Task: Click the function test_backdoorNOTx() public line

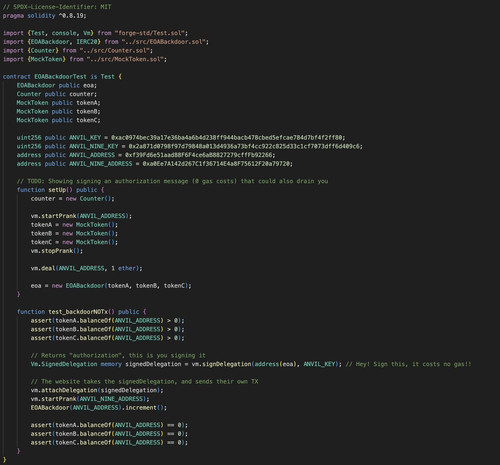Action: click(x=82, y=312)
